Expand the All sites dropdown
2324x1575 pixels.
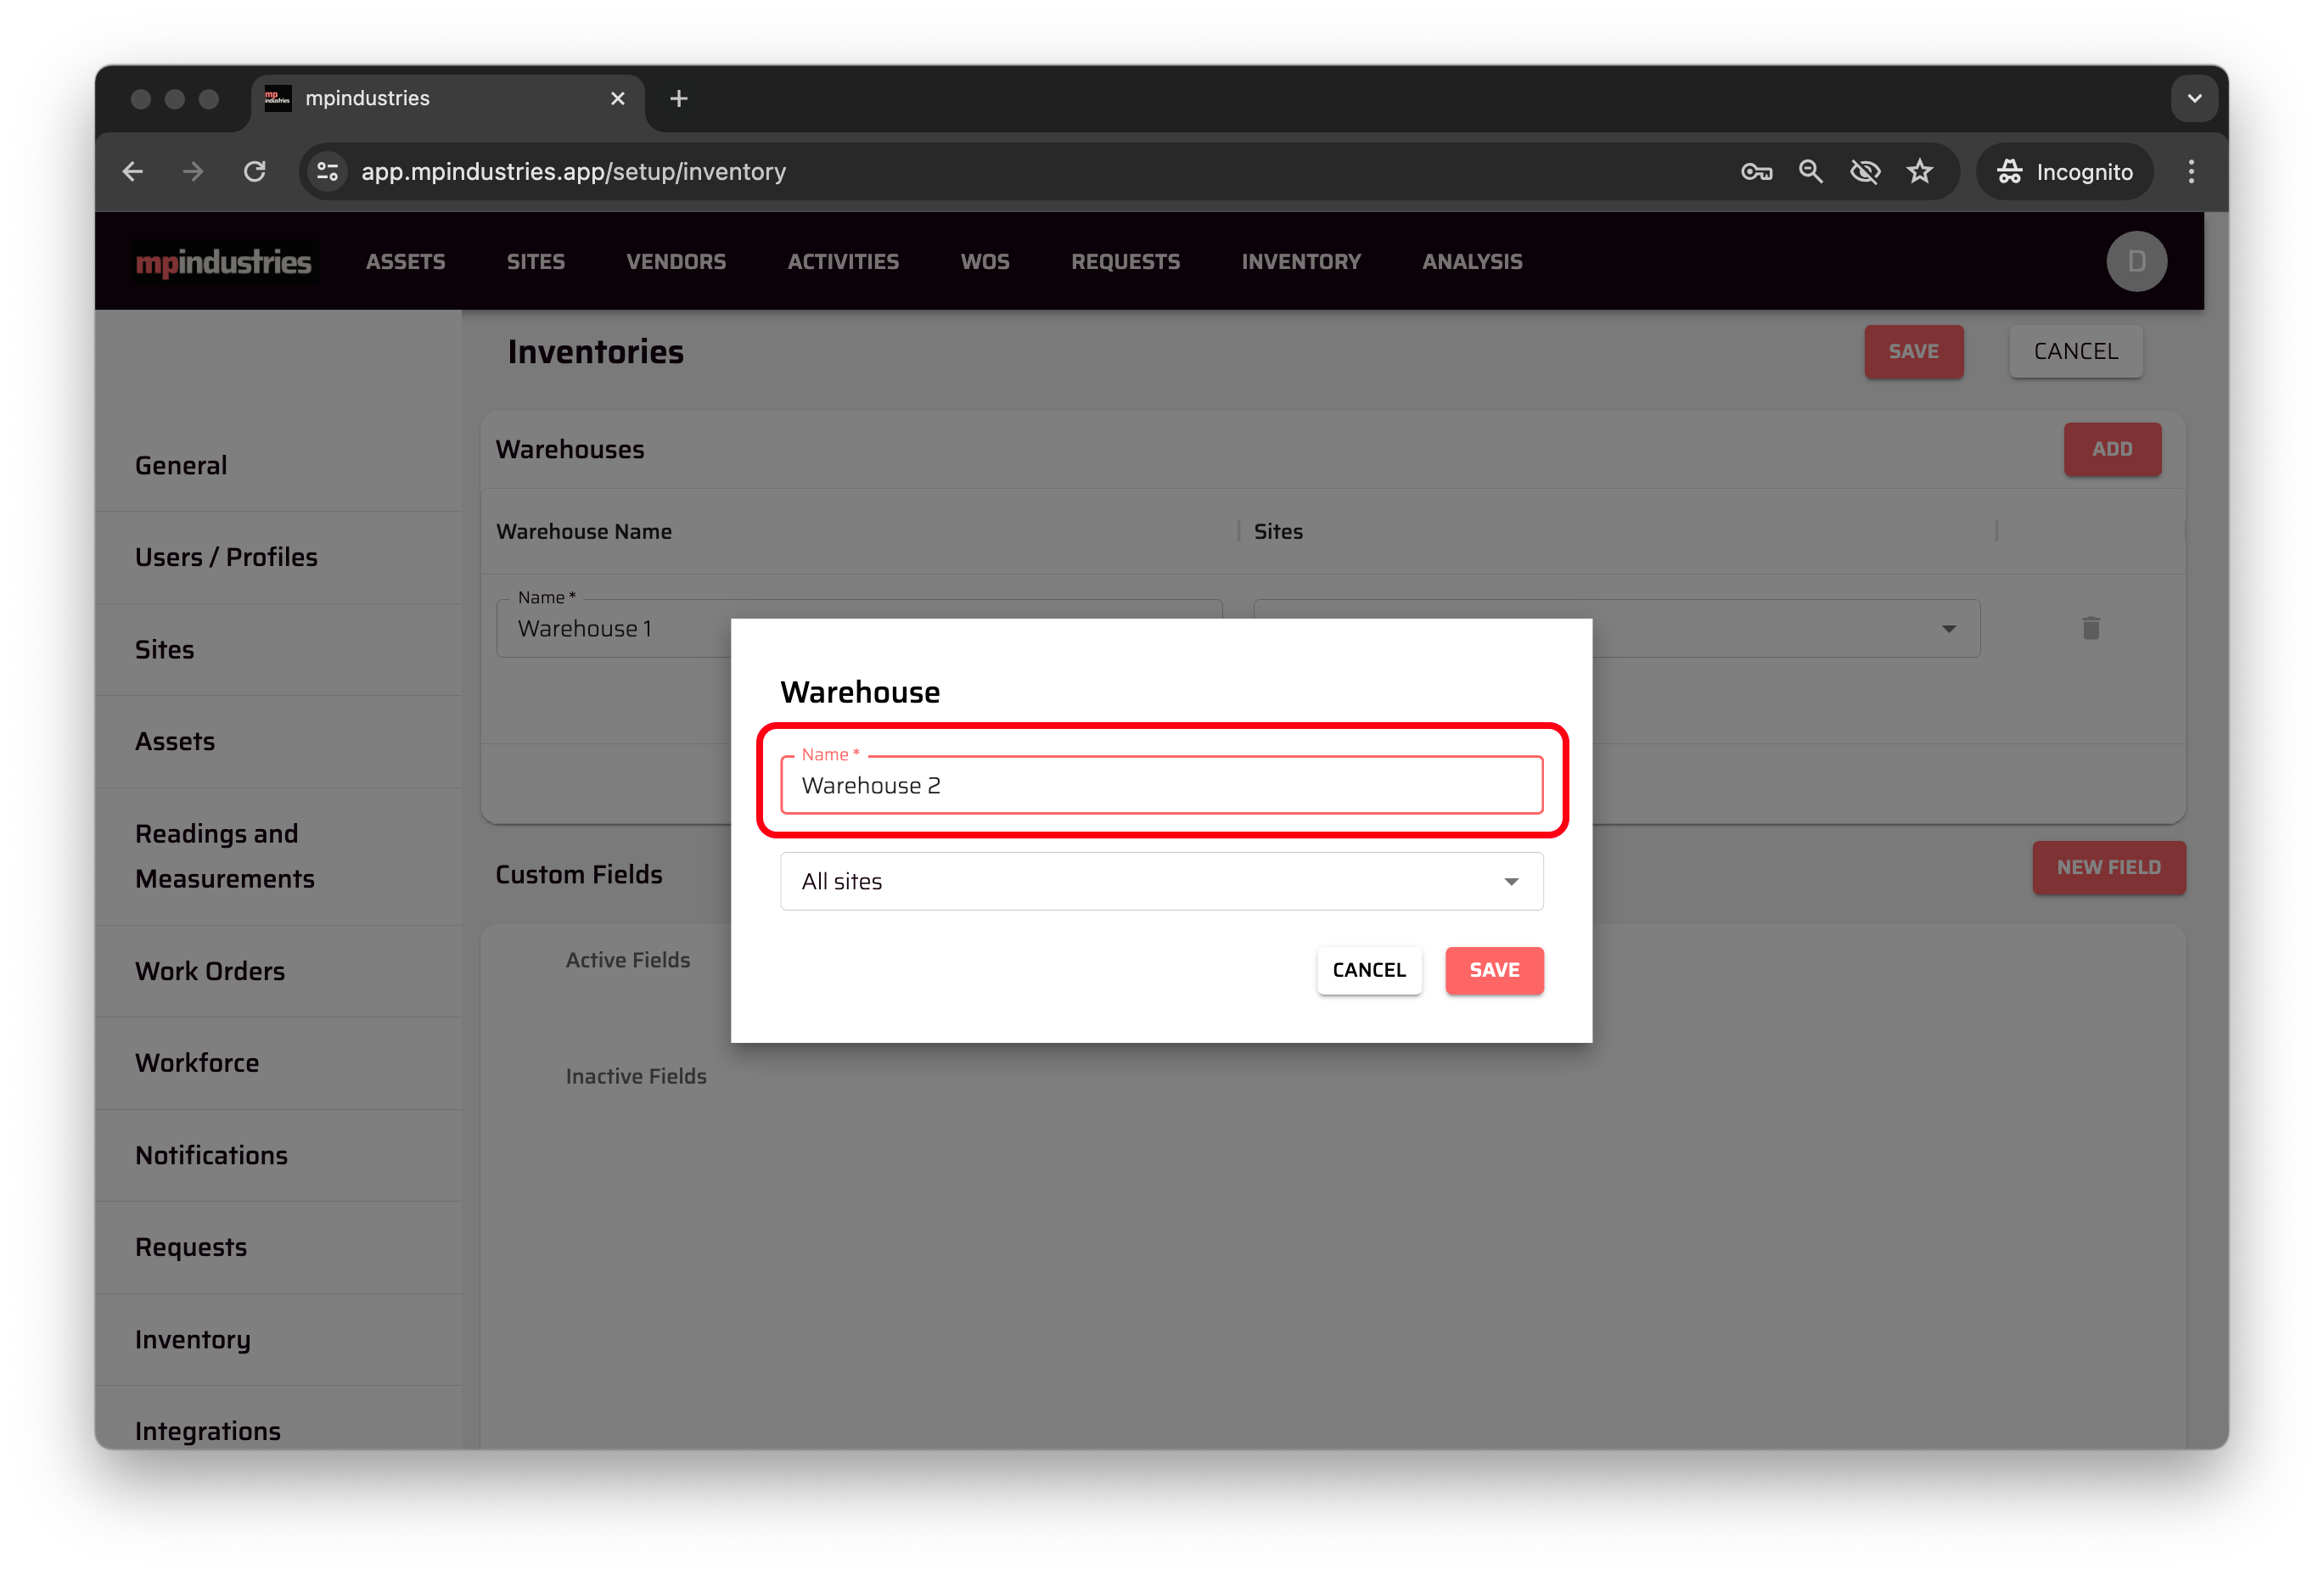click(1510, 881)
